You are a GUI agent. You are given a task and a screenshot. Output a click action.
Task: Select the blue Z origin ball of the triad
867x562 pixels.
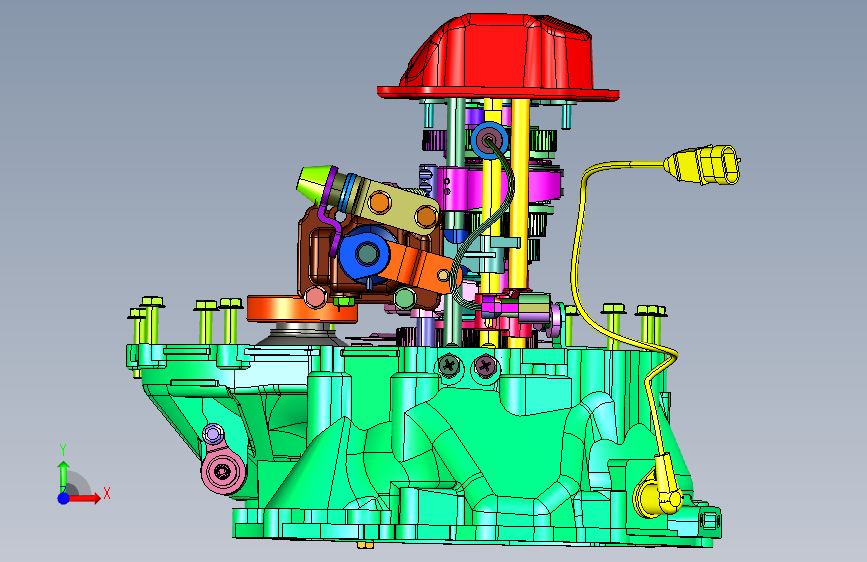coord(64,498)
